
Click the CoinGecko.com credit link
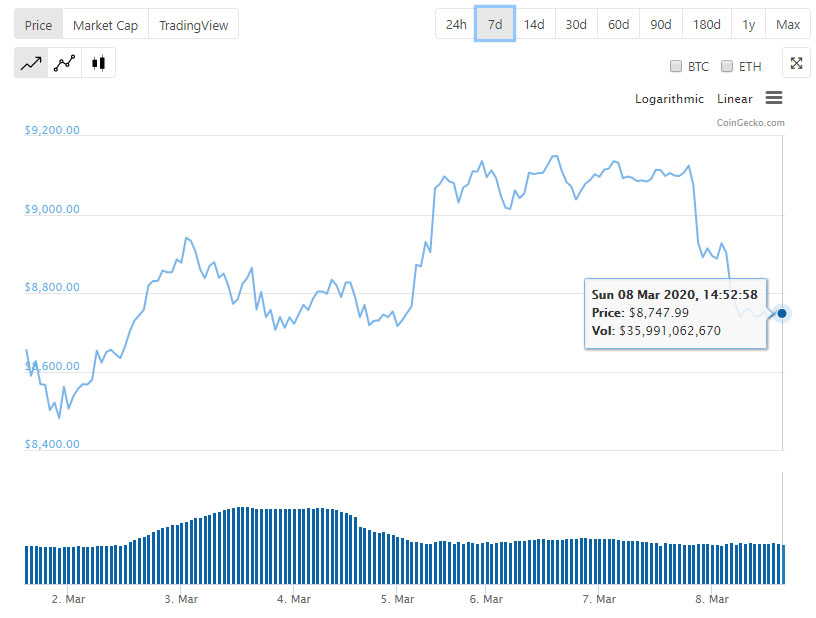coord(750,123)
